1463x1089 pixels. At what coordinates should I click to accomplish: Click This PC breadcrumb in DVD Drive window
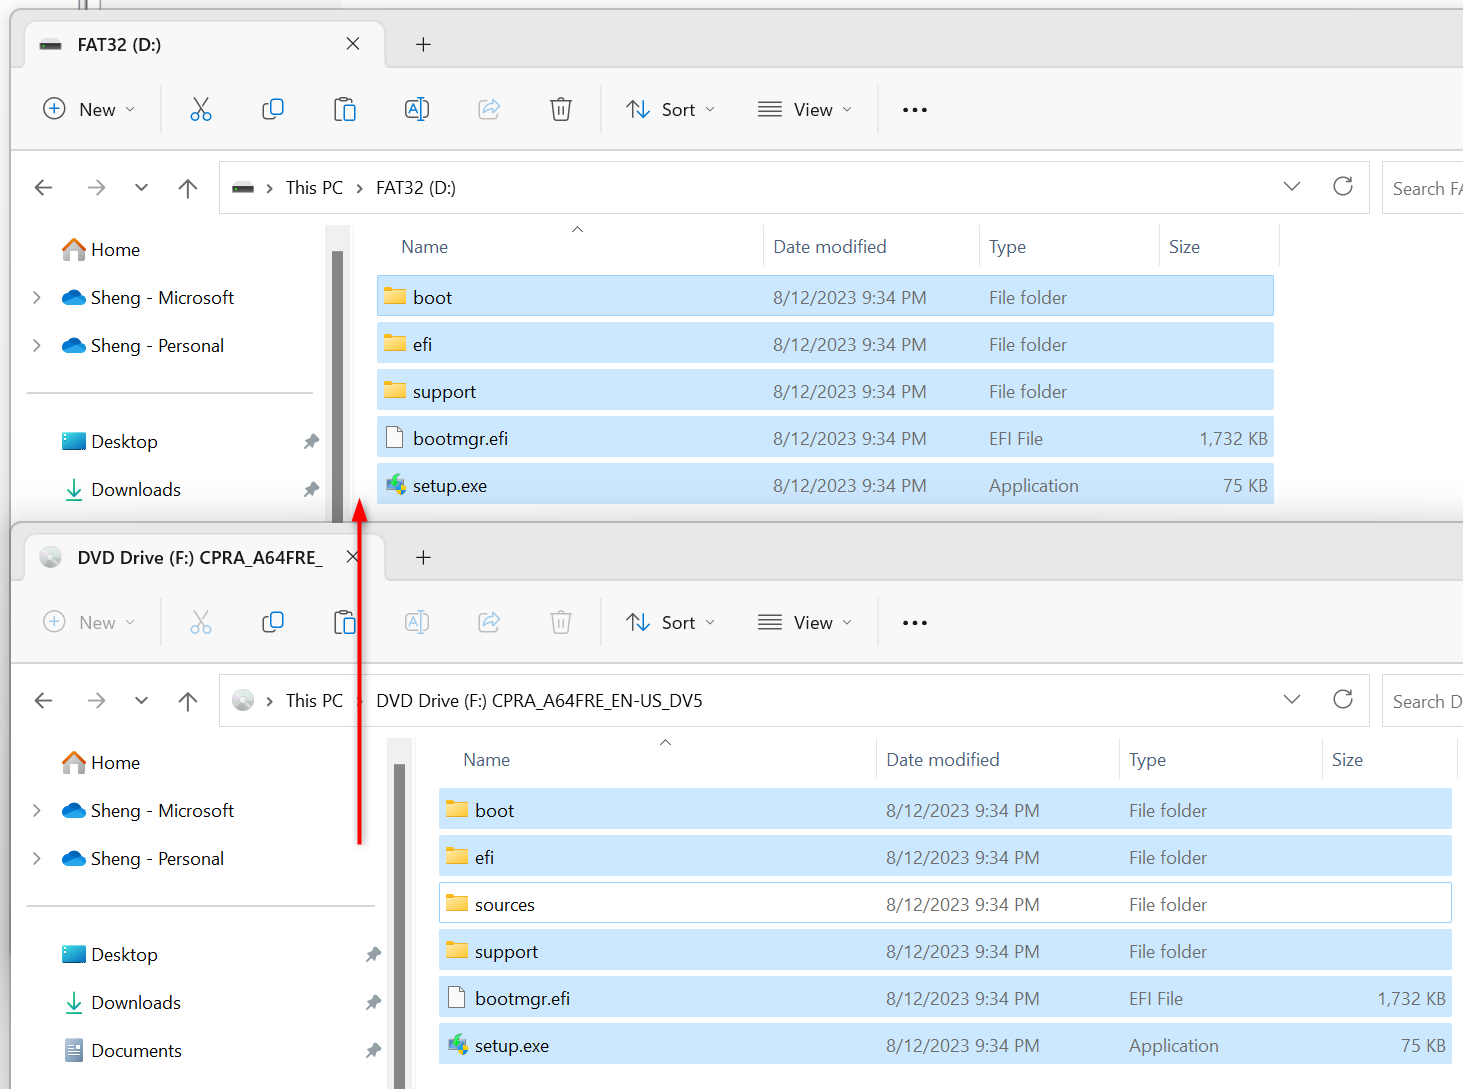point(314,701)
